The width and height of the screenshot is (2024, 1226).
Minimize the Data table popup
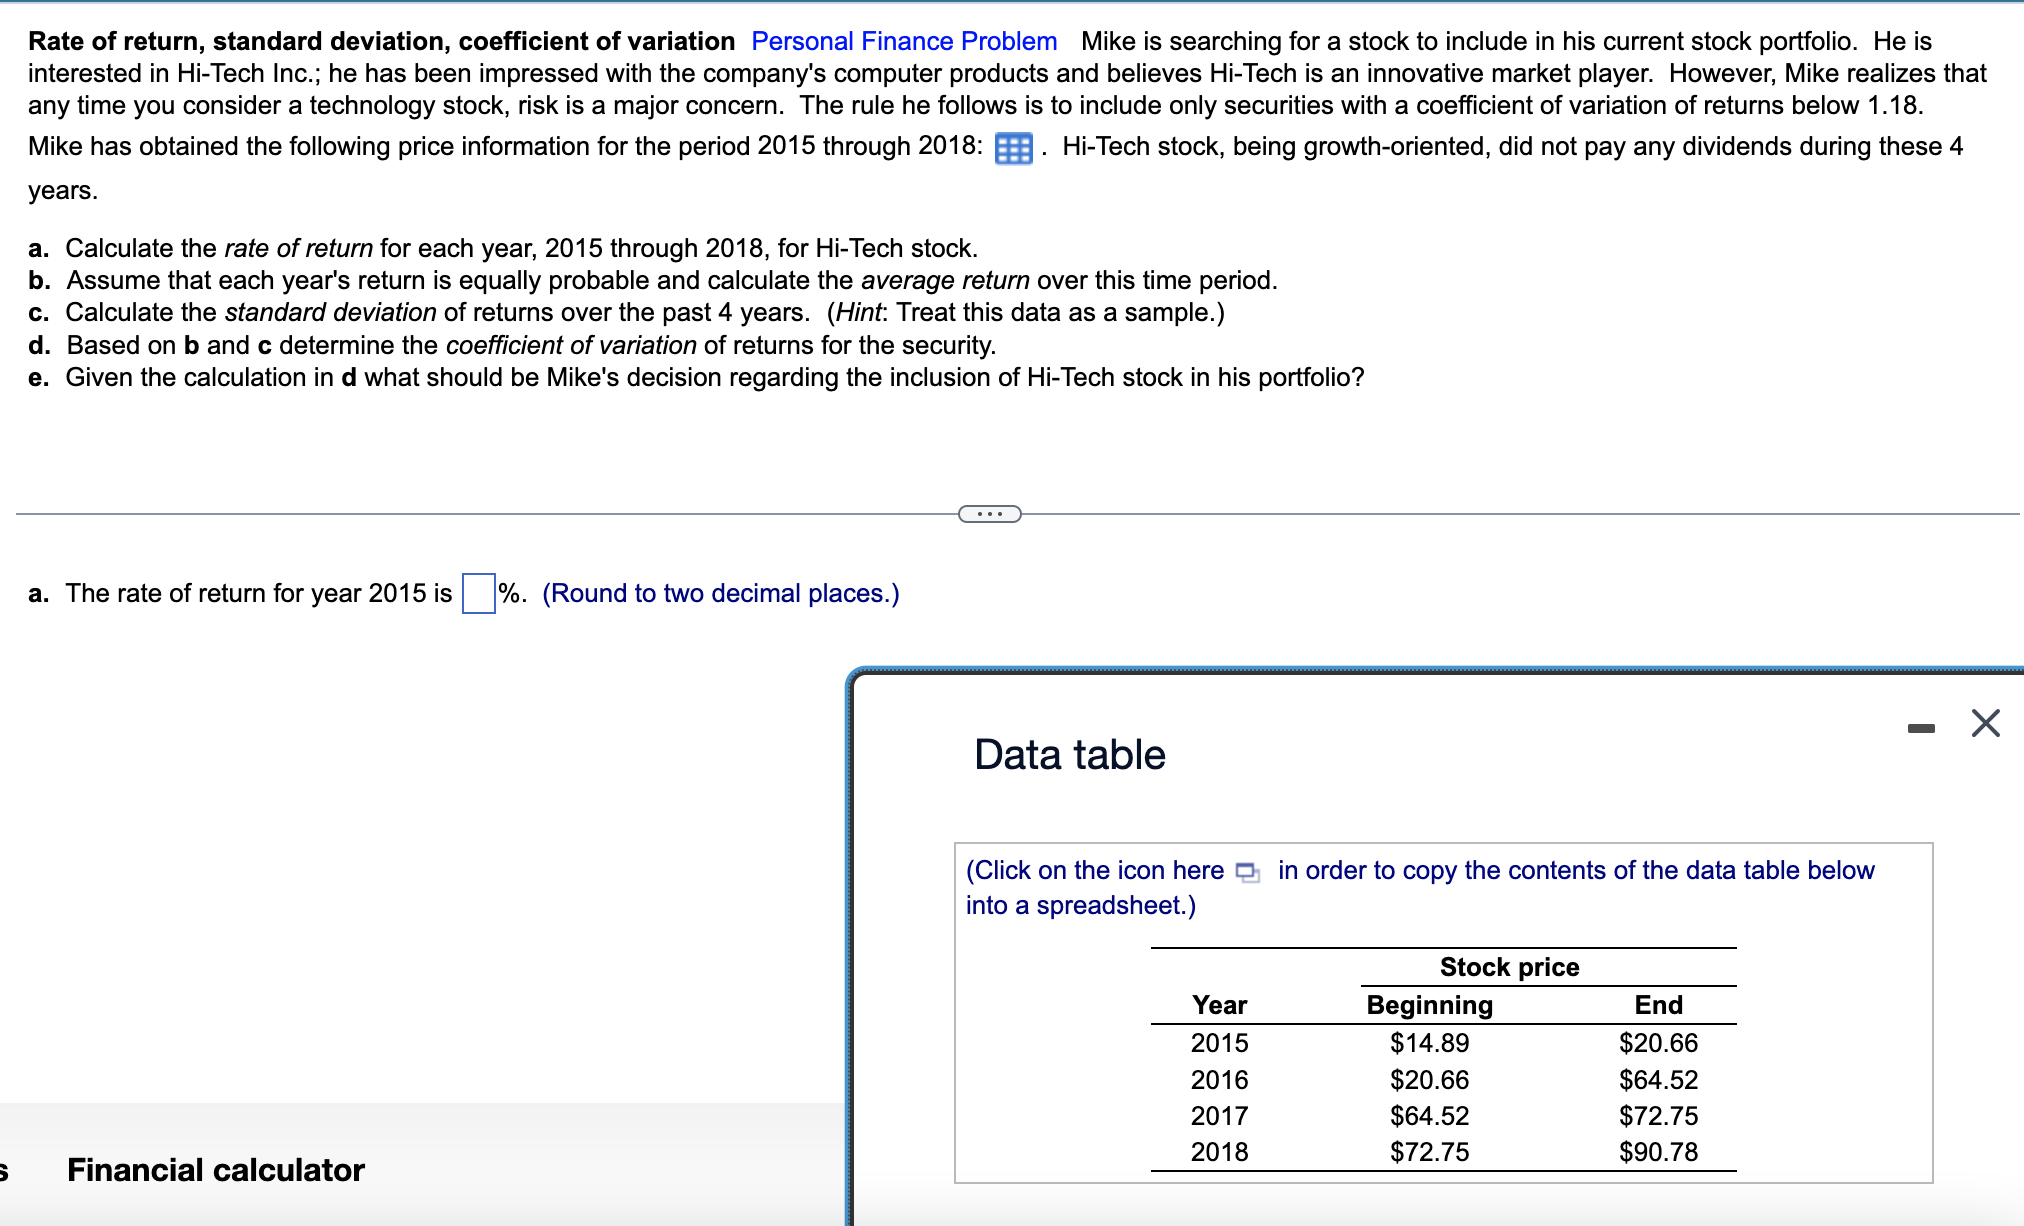pyautogui.click(x=1920, y=728)
